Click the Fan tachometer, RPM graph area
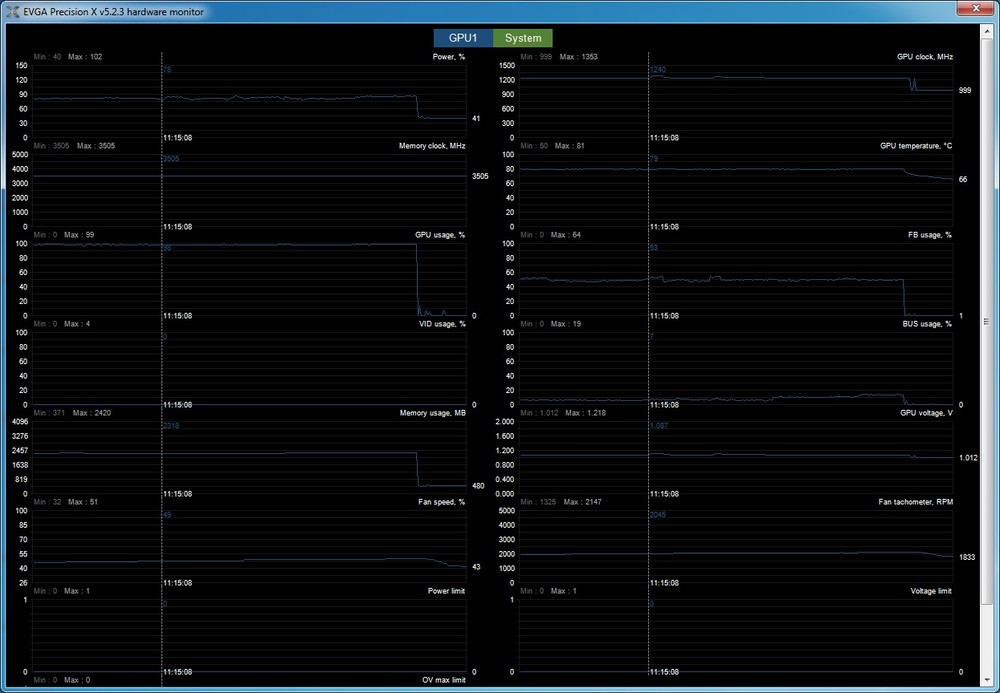 [x=737, y=546]
